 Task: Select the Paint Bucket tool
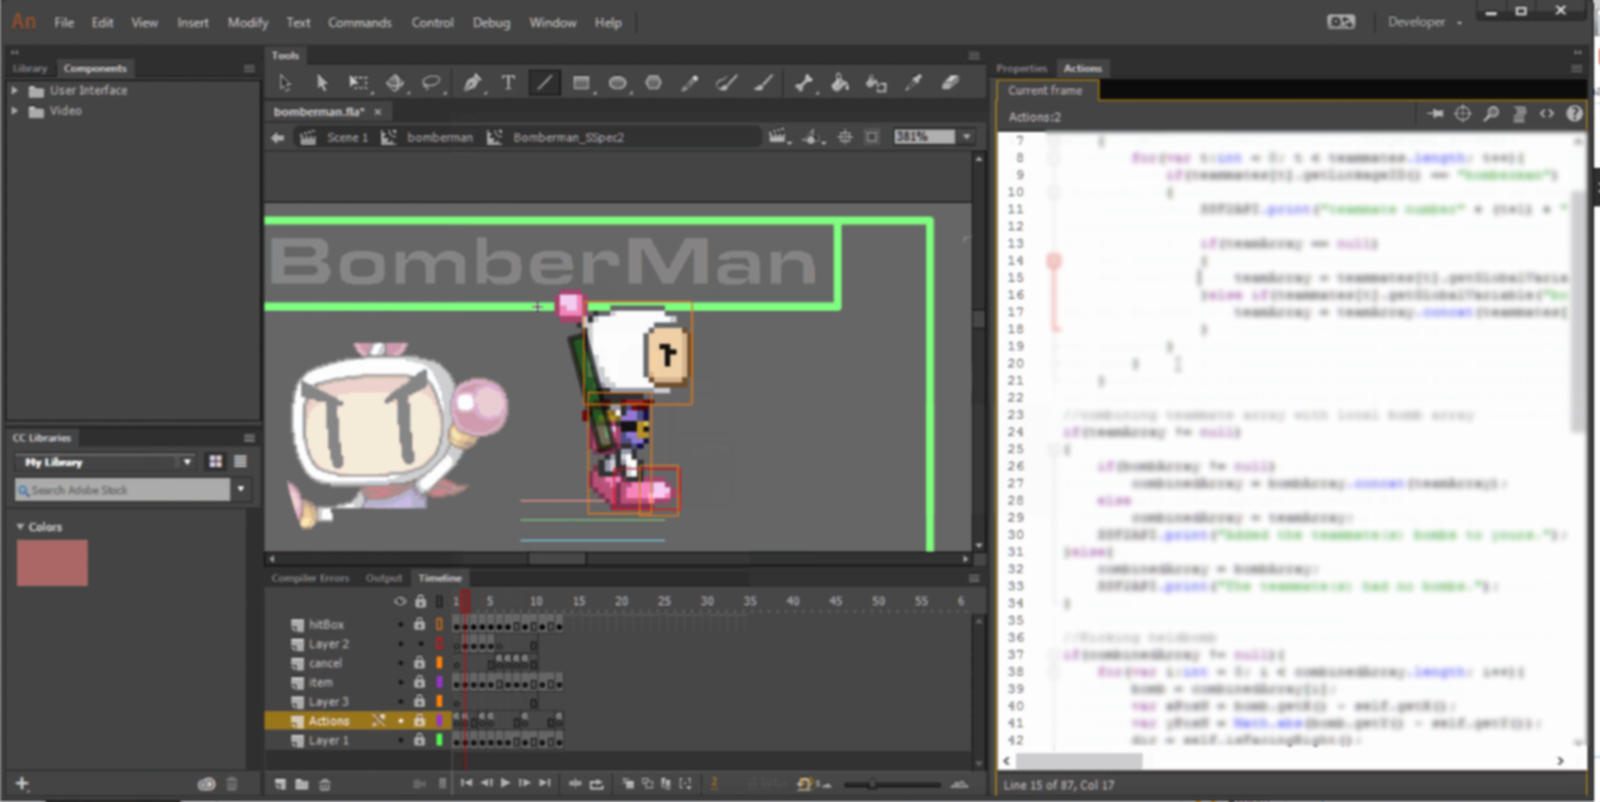pos(840,83)
